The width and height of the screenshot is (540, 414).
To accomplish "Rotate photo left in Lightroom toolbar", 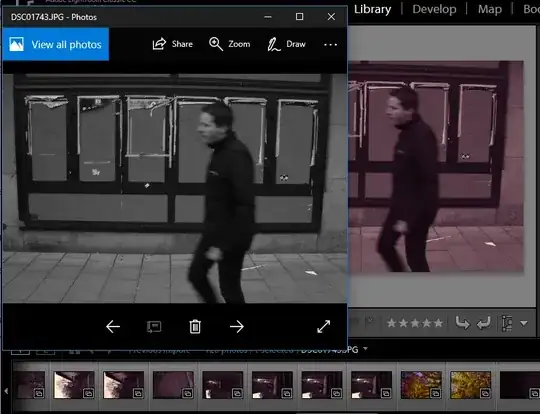I will coord(462,323).
